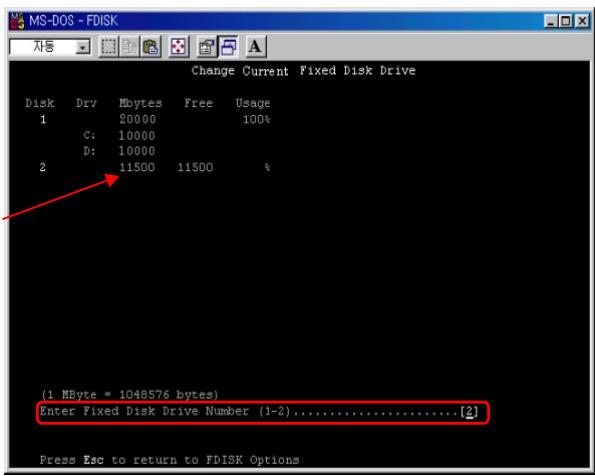Click 'Enter Fixed Disk Drive Number (1-2)' prompt
Viewport: 595px width, 476px height.
[x=165, y=411]
